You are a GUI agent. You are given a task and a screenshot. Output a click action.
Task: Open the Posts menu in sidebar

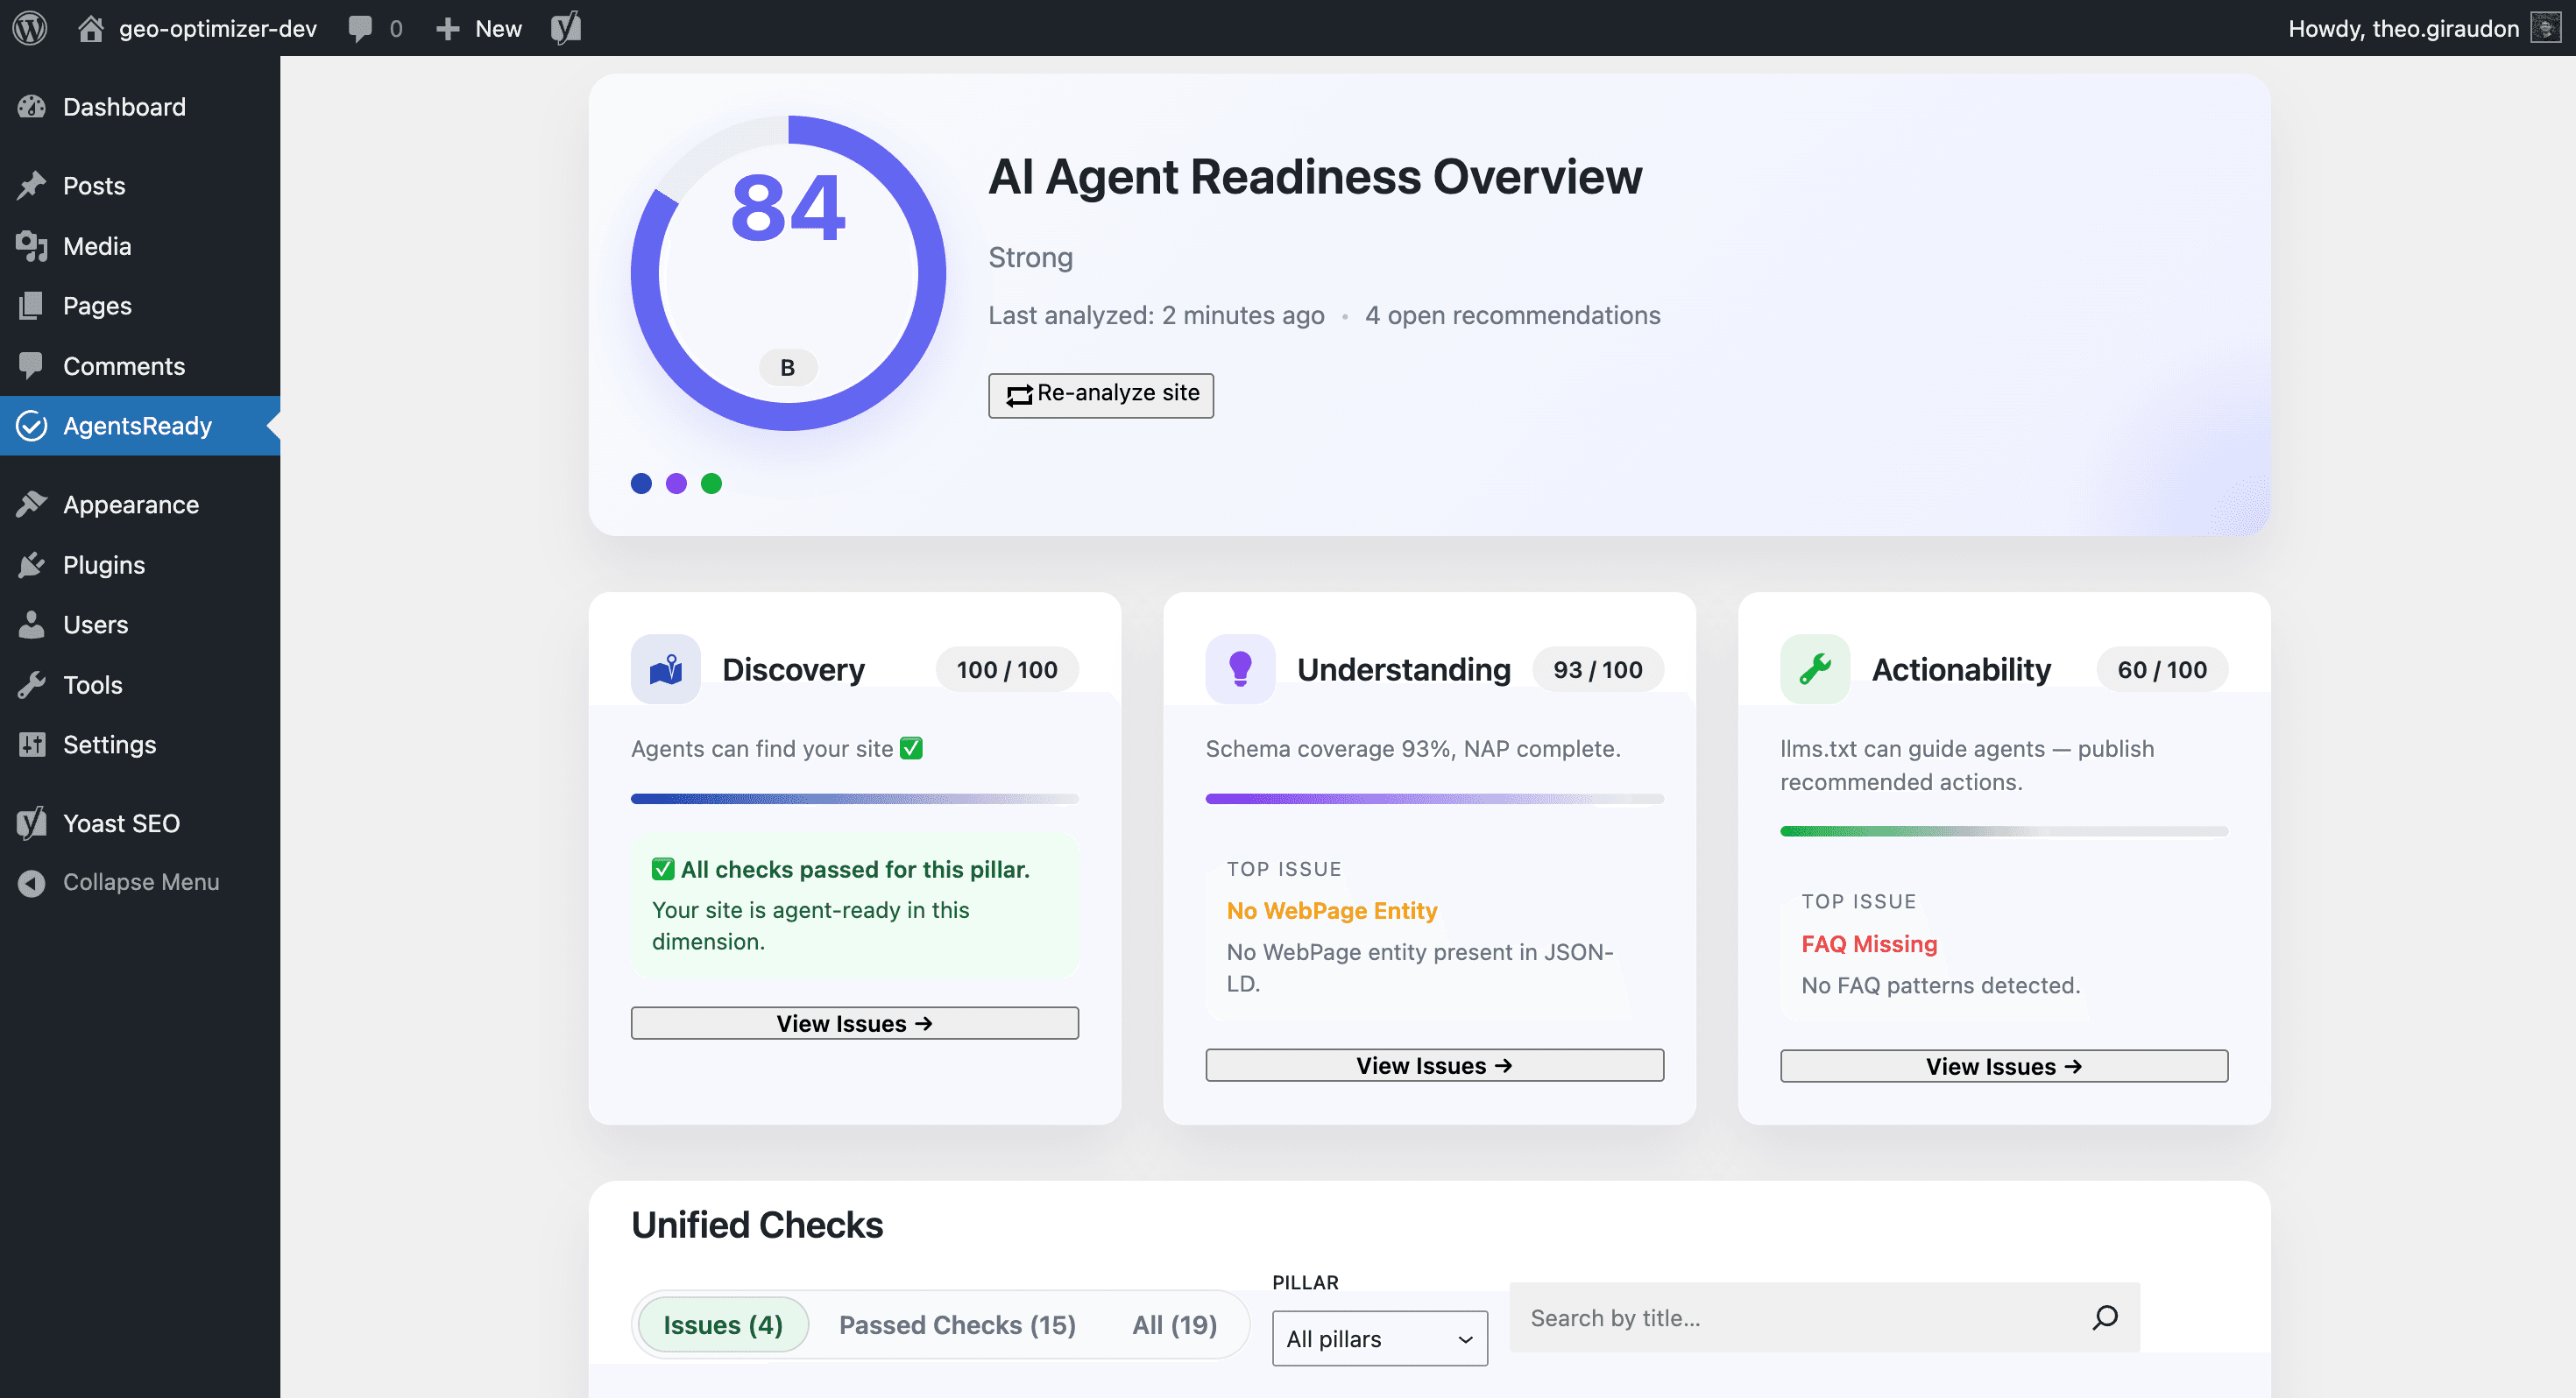[93, 185]
